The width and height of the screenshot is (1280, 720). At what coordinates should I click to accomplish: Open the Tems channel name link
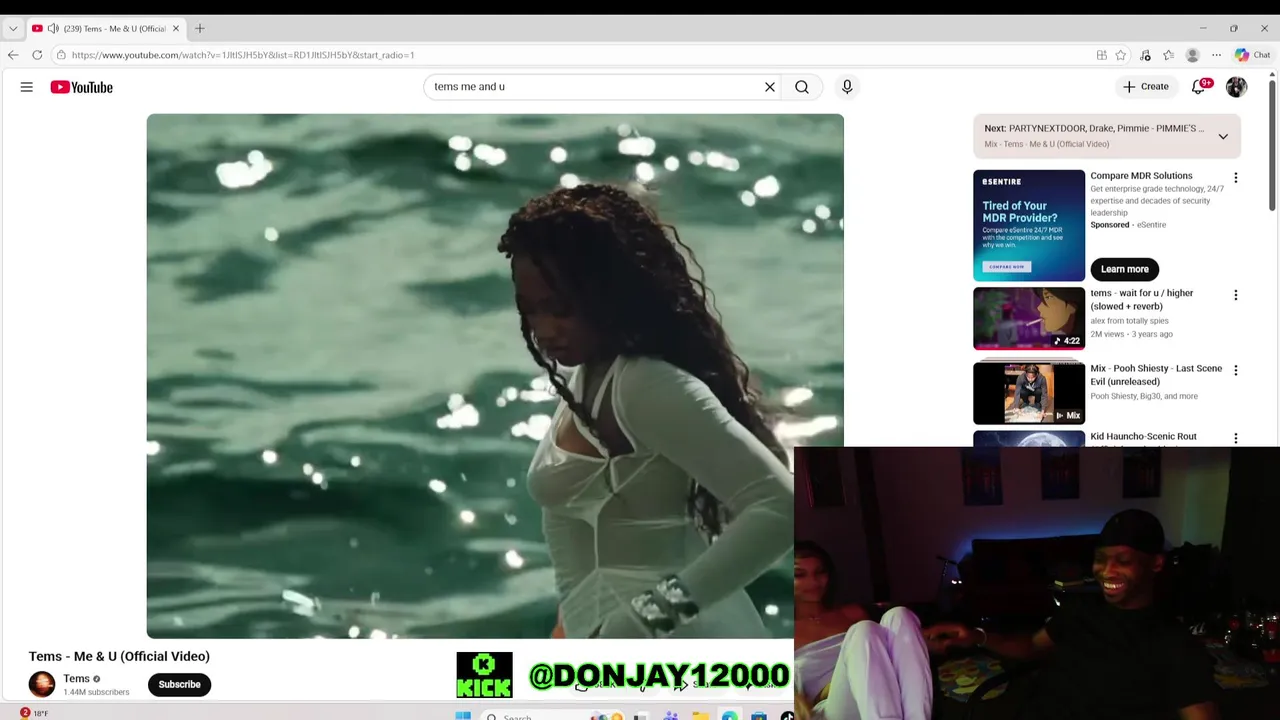pyautogui.click(x=76, y=679)
